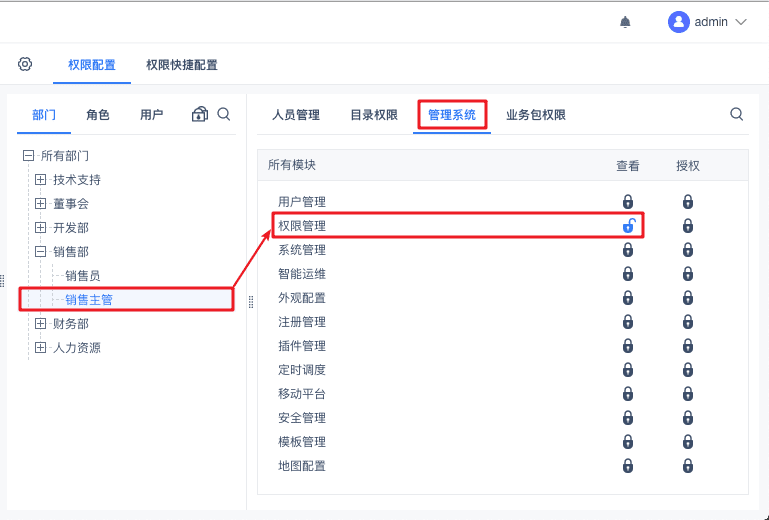Screen dimensions: 769x520
Task: Switch to the 目录权限 tab
Action: coord(374,115)
